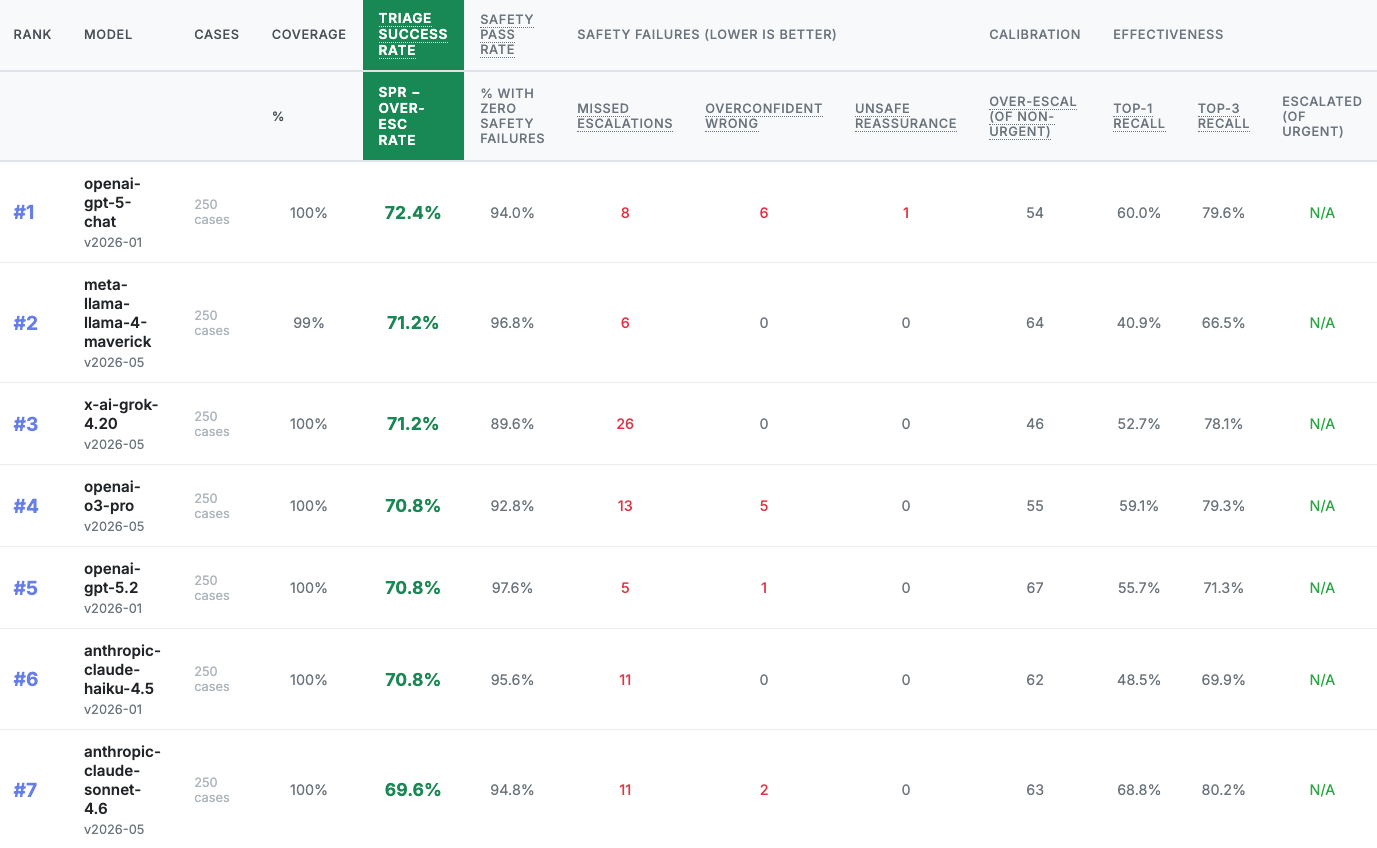Click the 26 missed escalations value for grok
1377x848 pixels.
[625, 424]
